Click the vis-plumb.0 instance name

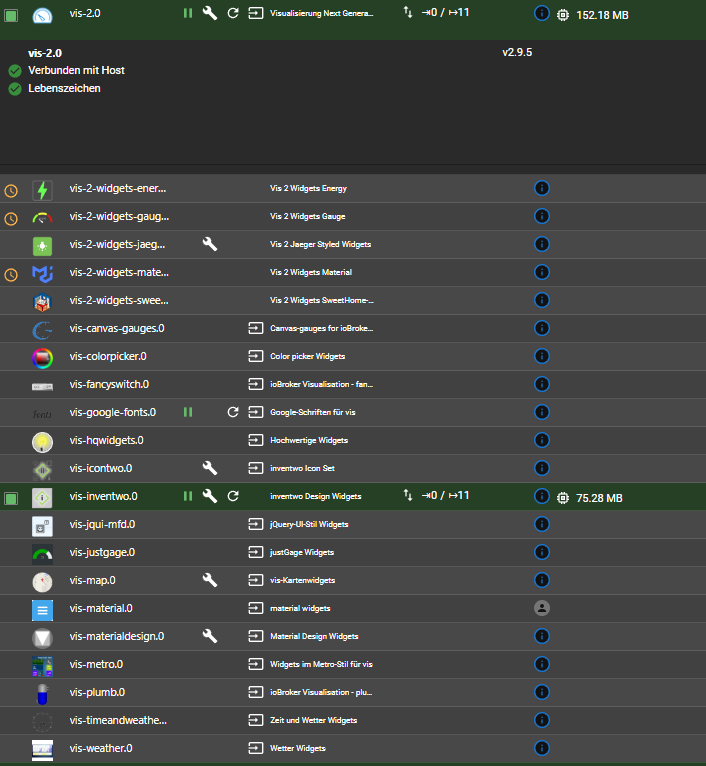click(97, 692)
